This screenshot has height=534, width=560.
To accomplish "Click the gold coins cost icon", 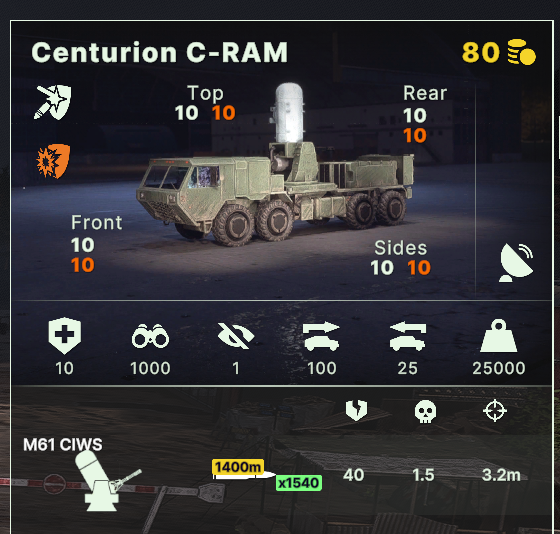I will click(x=521, y=52).
